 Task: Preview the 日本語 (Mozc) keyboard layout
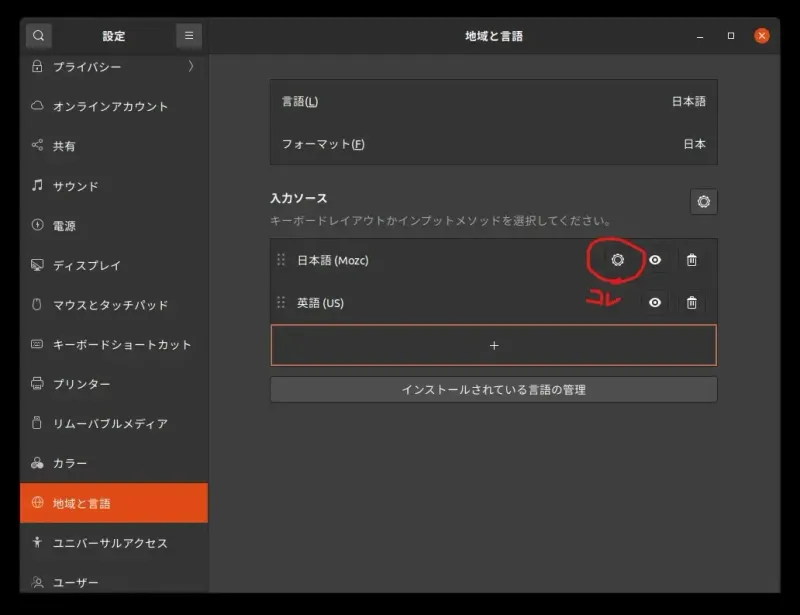pyautogui.click(x=654, y=259)
